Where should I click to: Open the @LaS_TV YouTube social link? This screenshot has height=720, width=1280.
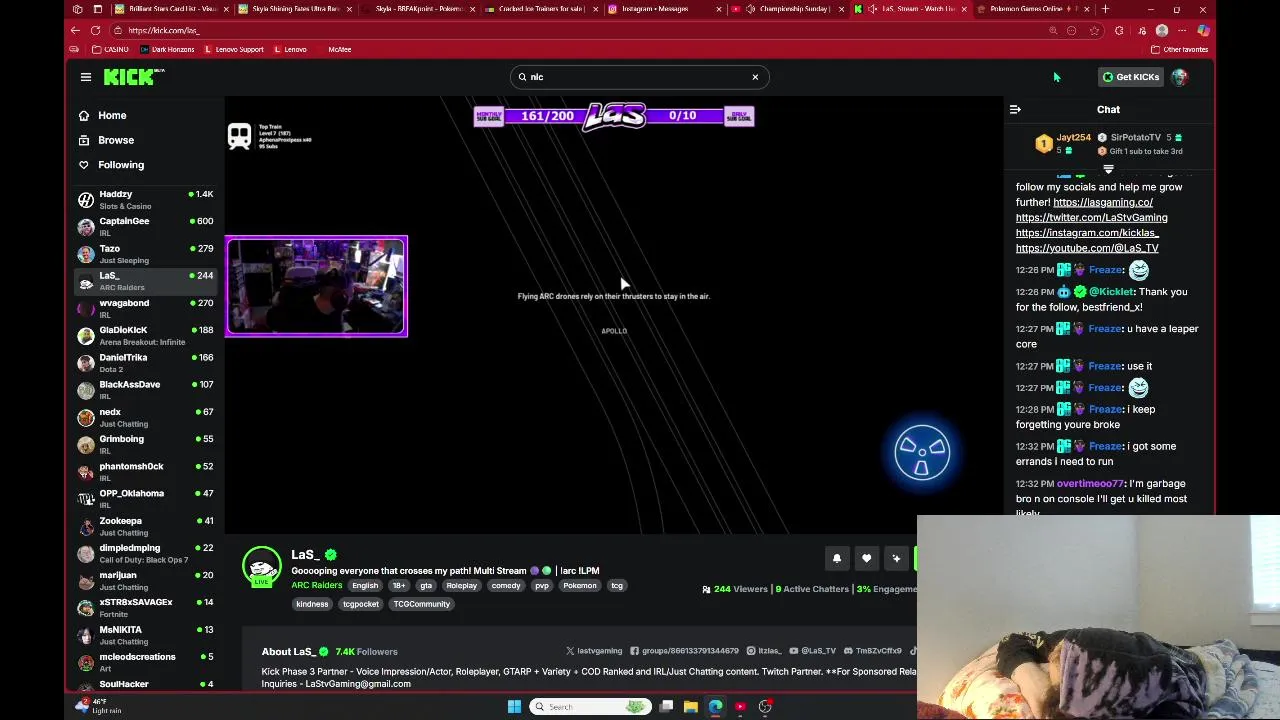coord(812,651)
